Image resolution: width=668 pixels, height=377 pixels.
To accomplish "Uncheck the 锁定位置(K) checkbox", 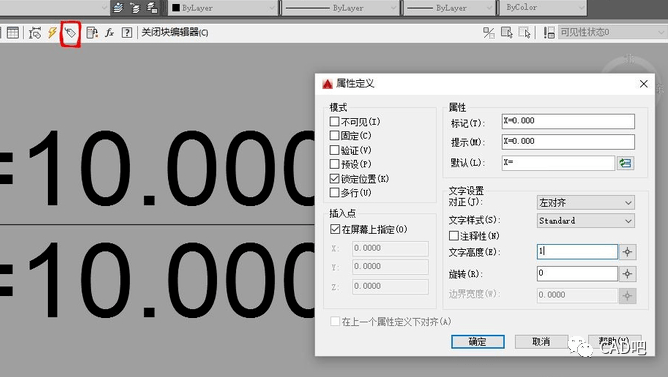I will (x=334, y=178).
